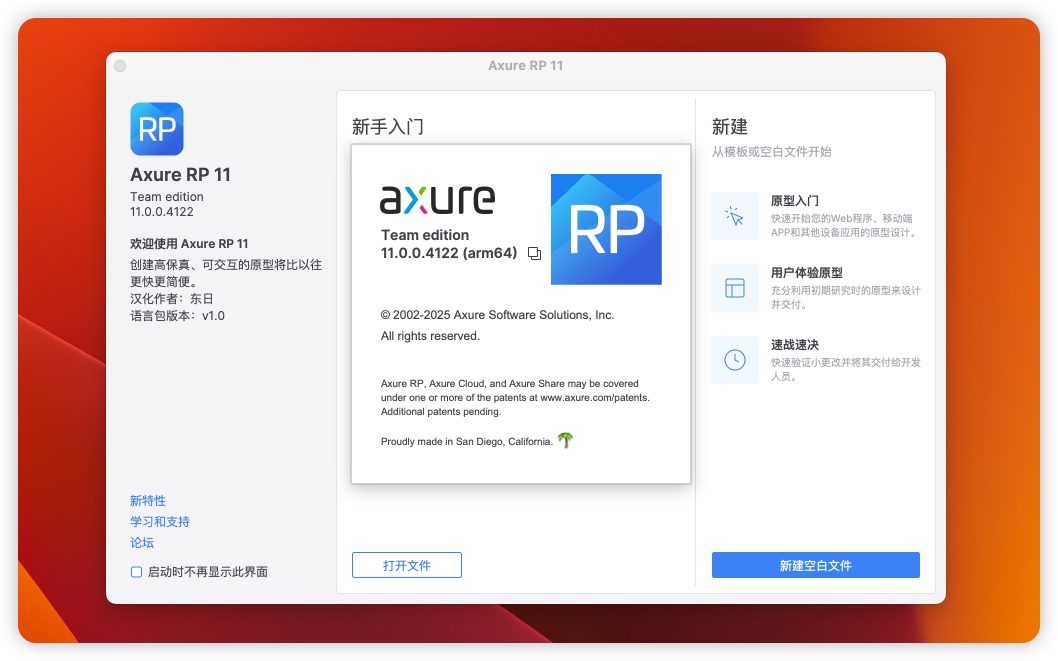The image size is (1058, 661).
Task: Enable 启动时不再显示此界面 checkbox
Action: pyautogui.click(x=137, y=572)
